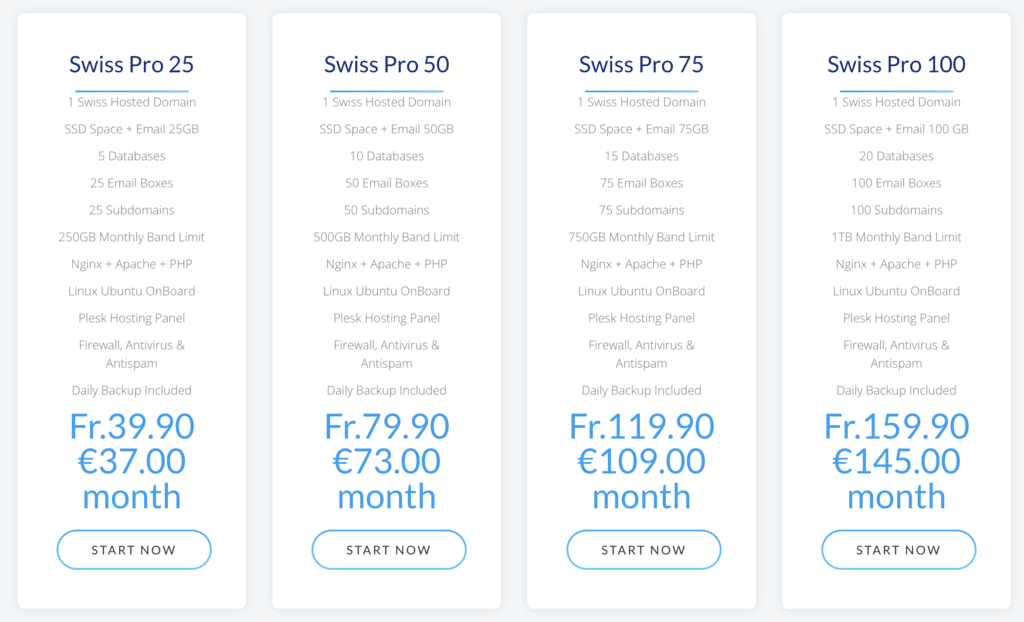Select the Swiss Pro 50 plan title
Screen dimensions: 1024x622
coord(387,65)
